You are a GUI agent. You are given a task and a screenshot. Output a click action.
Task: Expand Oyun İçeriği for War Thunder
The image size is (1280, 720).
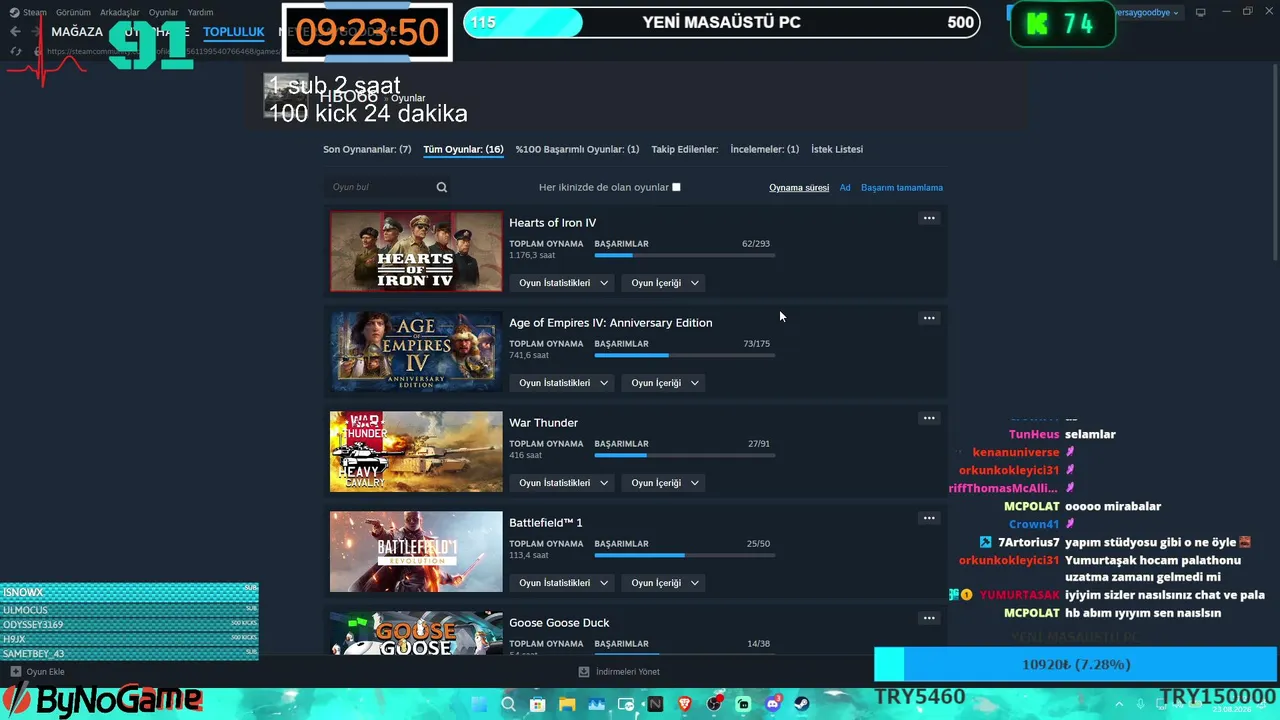click(x=665, y=483)
